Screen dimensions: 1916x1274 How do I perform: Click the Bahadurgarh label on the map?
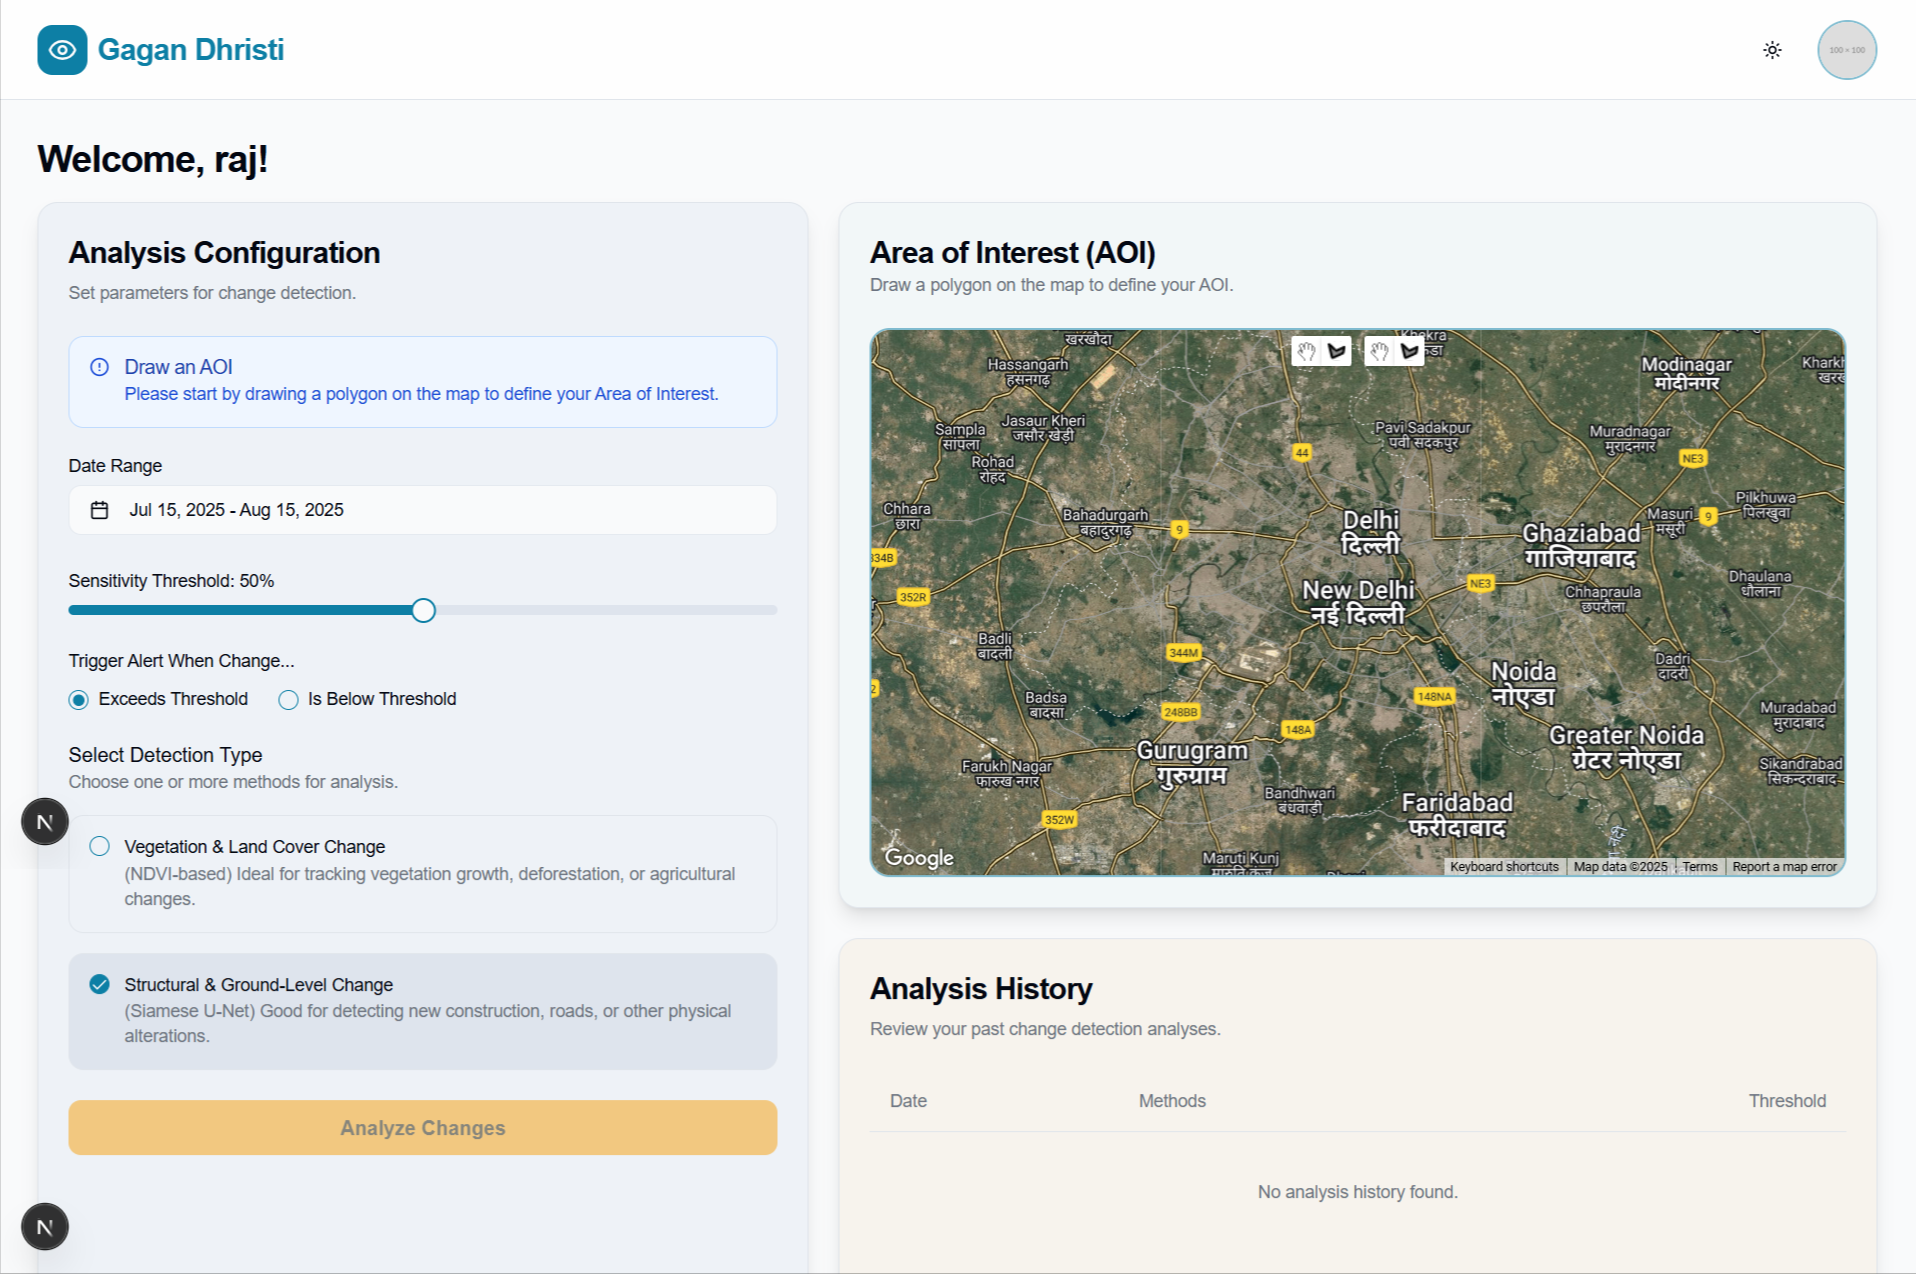pos(1105,522)
